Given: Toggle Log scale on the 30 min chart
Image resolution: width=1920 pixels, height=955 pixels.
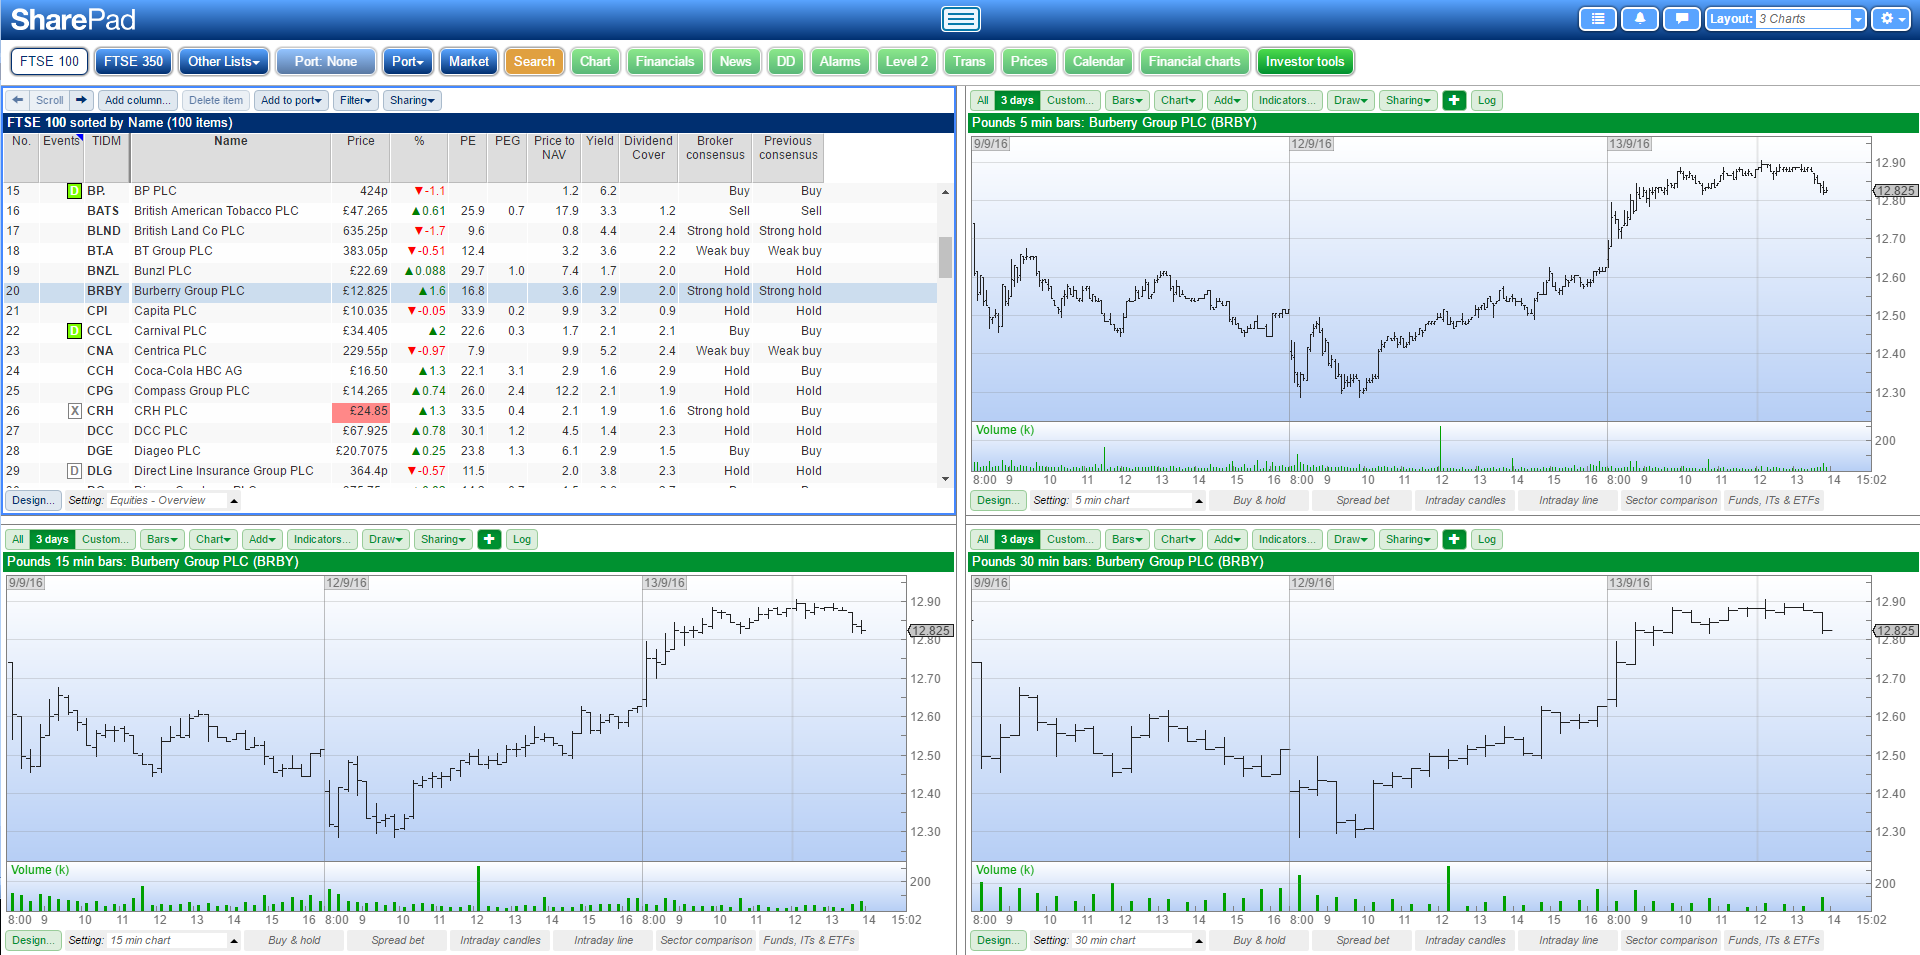Looking at the screenshot, I should (1487, 539).
